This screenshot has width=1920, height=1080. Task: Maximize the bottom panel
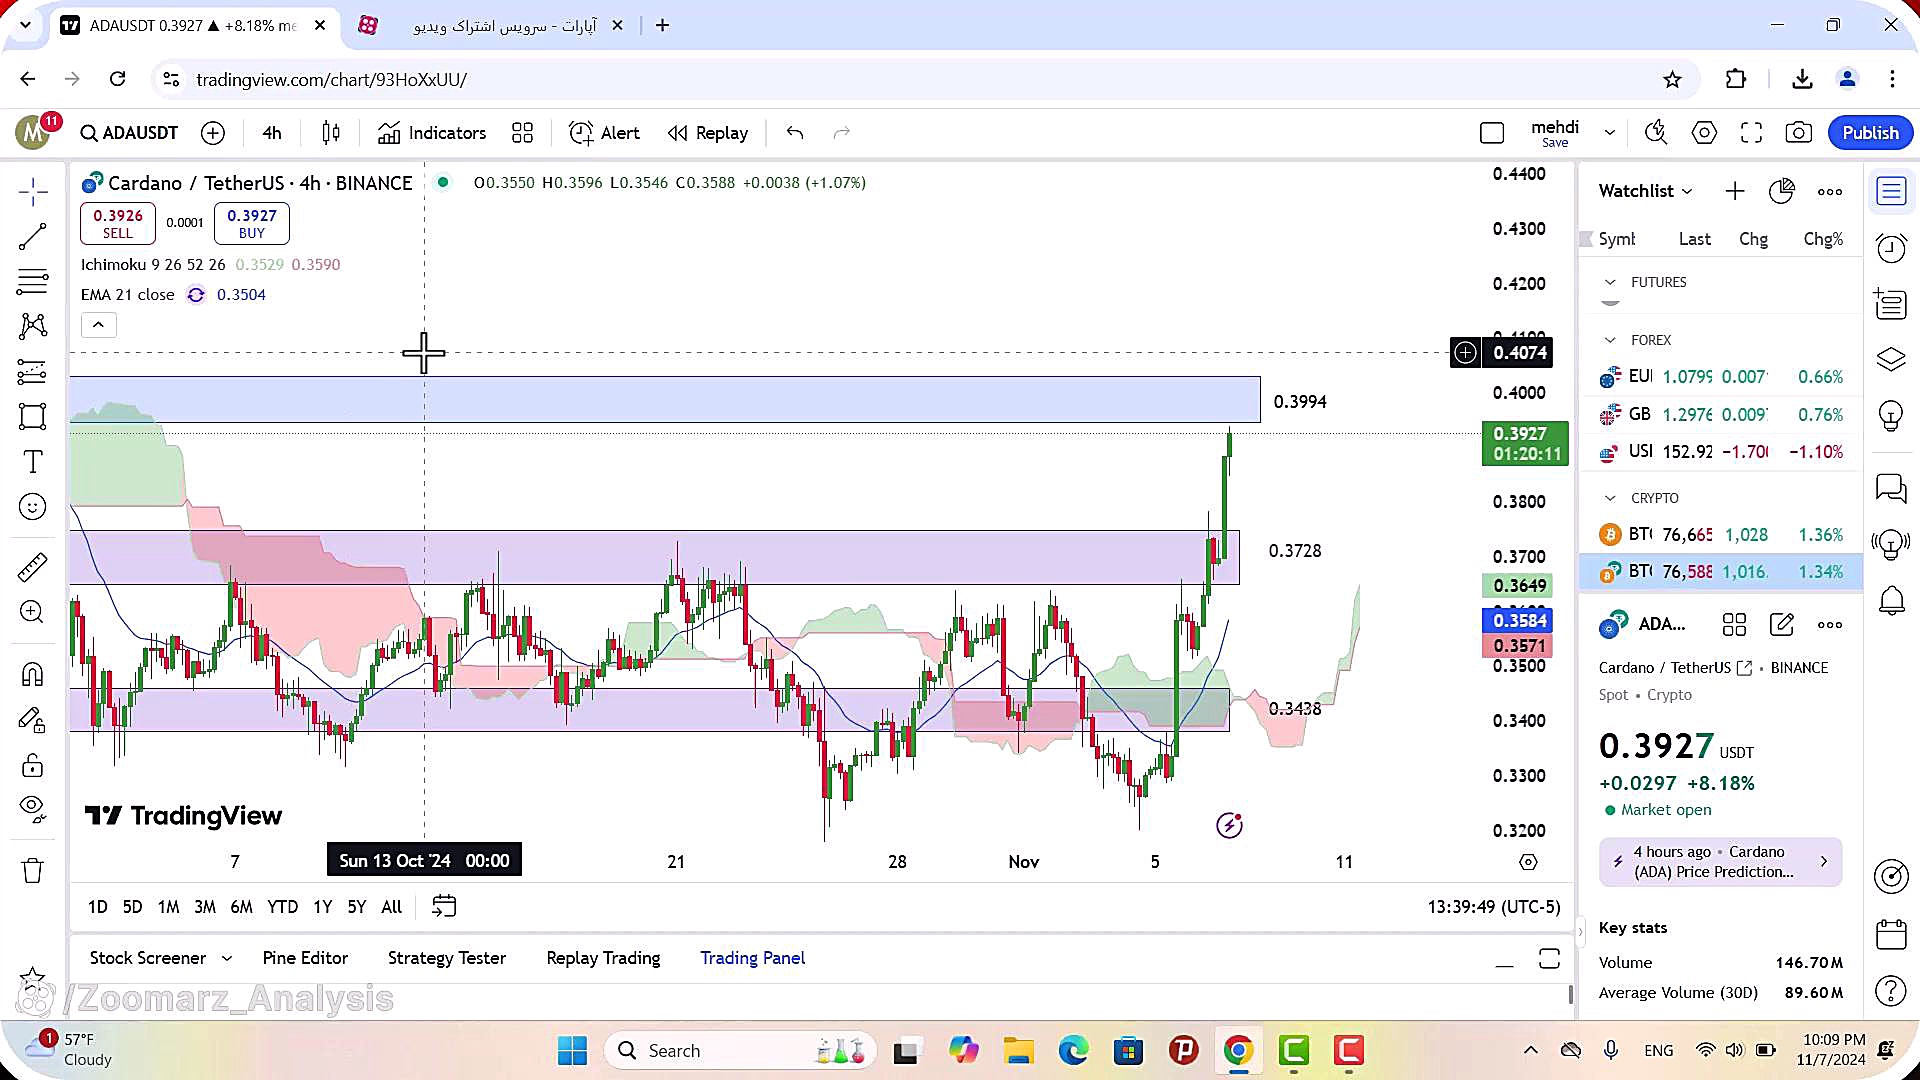click(x=1549, y=958)
